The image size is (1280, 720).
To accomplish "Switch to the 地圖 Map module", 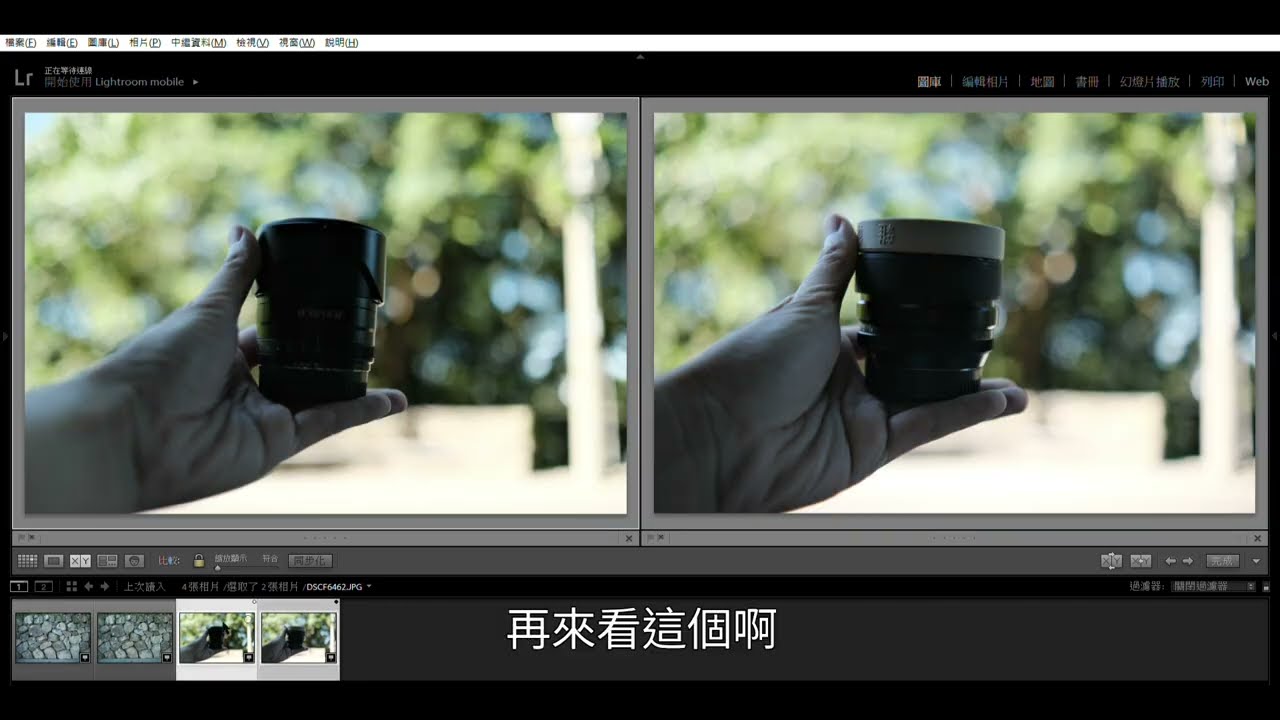I will (x=1042, y=82).
